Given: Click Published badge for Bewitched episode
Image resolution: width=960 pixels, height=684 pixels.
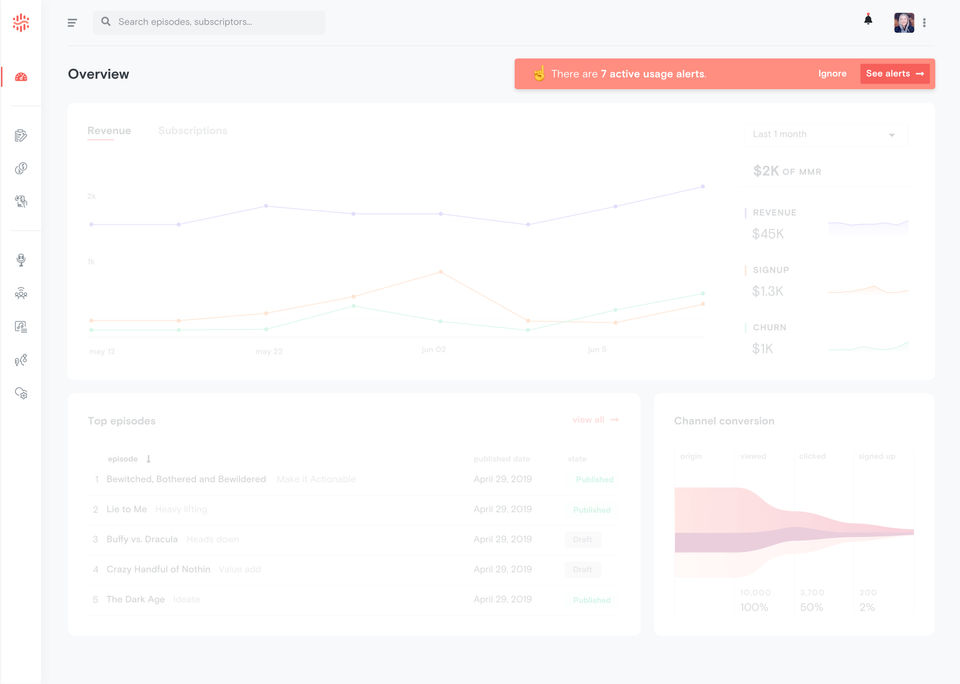Looking at the screenshot, I should click(x=594, y=479).
